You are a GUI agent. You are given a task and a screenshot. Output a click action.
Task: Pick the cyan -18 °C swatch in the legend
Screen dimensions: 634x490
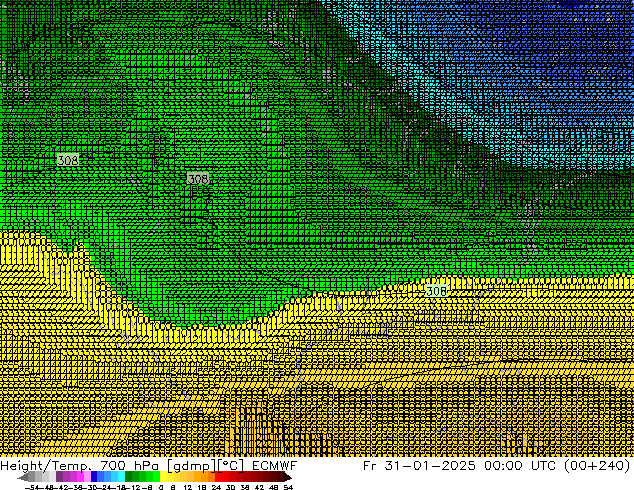tap(121, 476)
